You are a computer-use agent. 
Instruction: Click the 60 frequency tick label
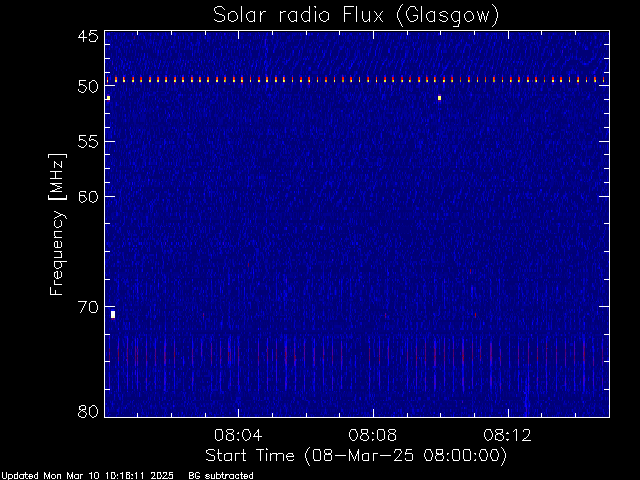[x=88, y=197]
